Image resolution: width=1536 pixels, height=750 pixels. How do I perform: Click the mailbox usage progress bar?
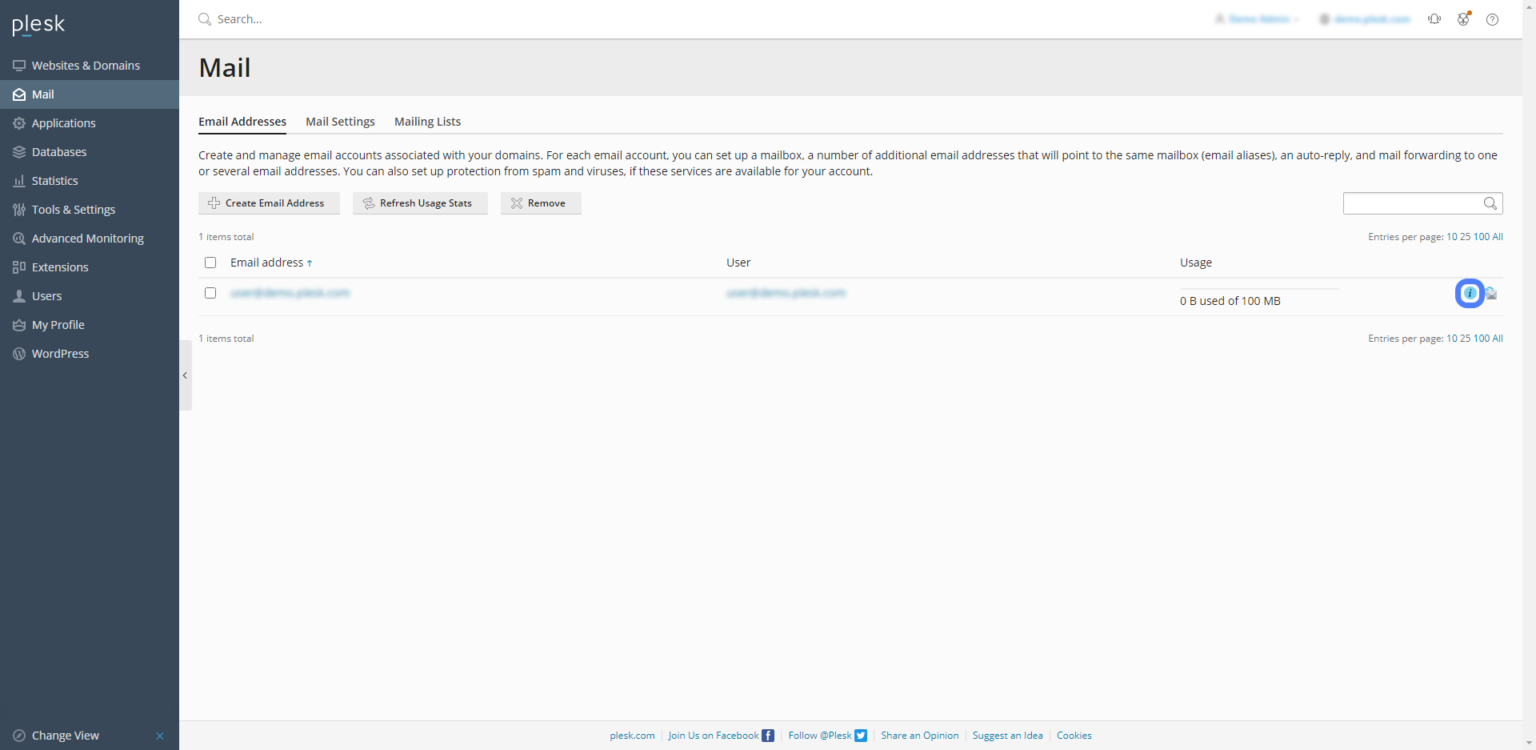coord(1259,289)
